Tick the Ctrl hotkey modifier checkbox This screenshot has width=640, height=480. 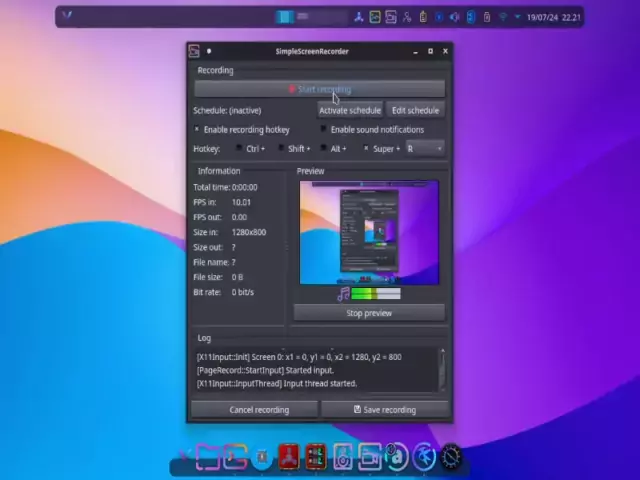pyautogui.click(x=239, y=149)
